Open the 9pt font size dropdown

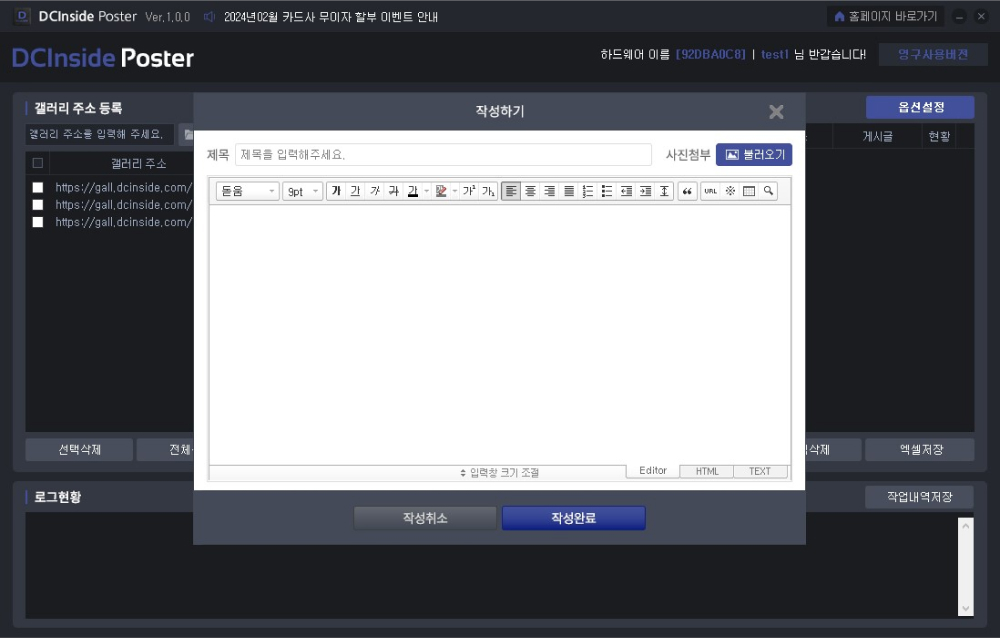302,191
